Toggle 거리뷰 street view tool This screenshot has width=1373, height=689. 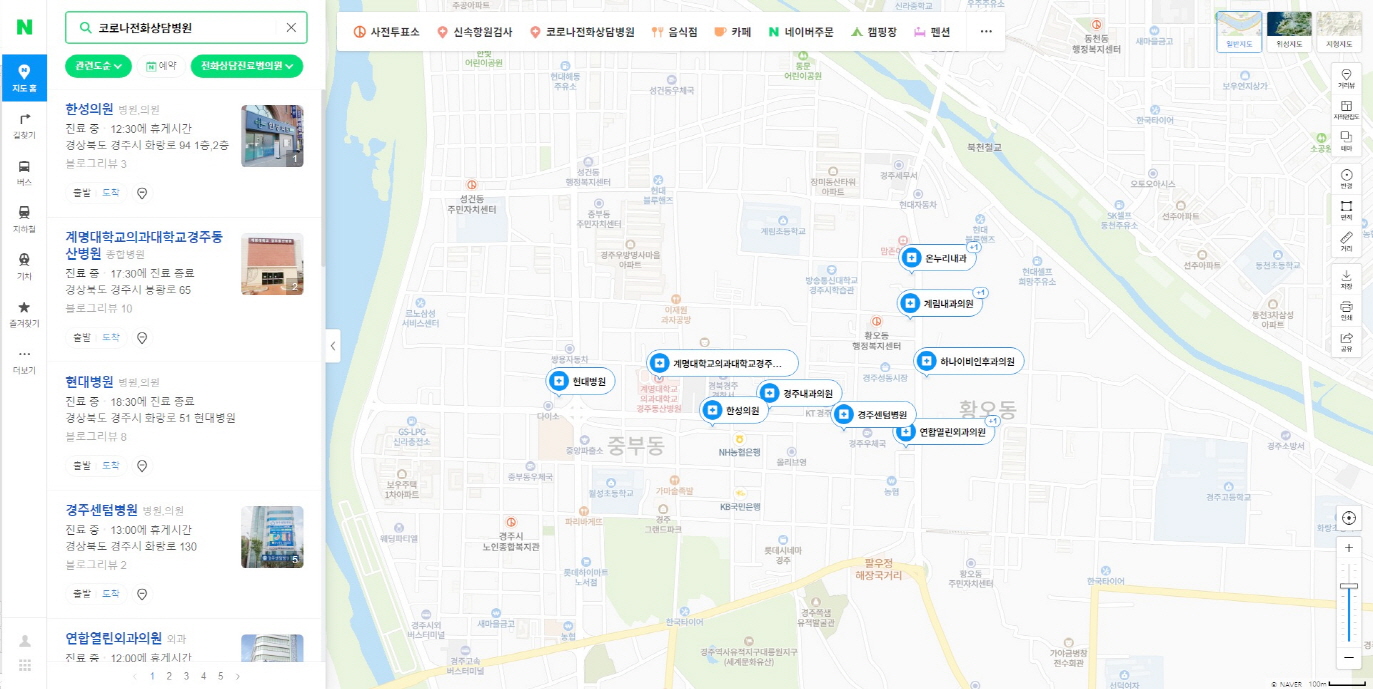[1346, 79]
